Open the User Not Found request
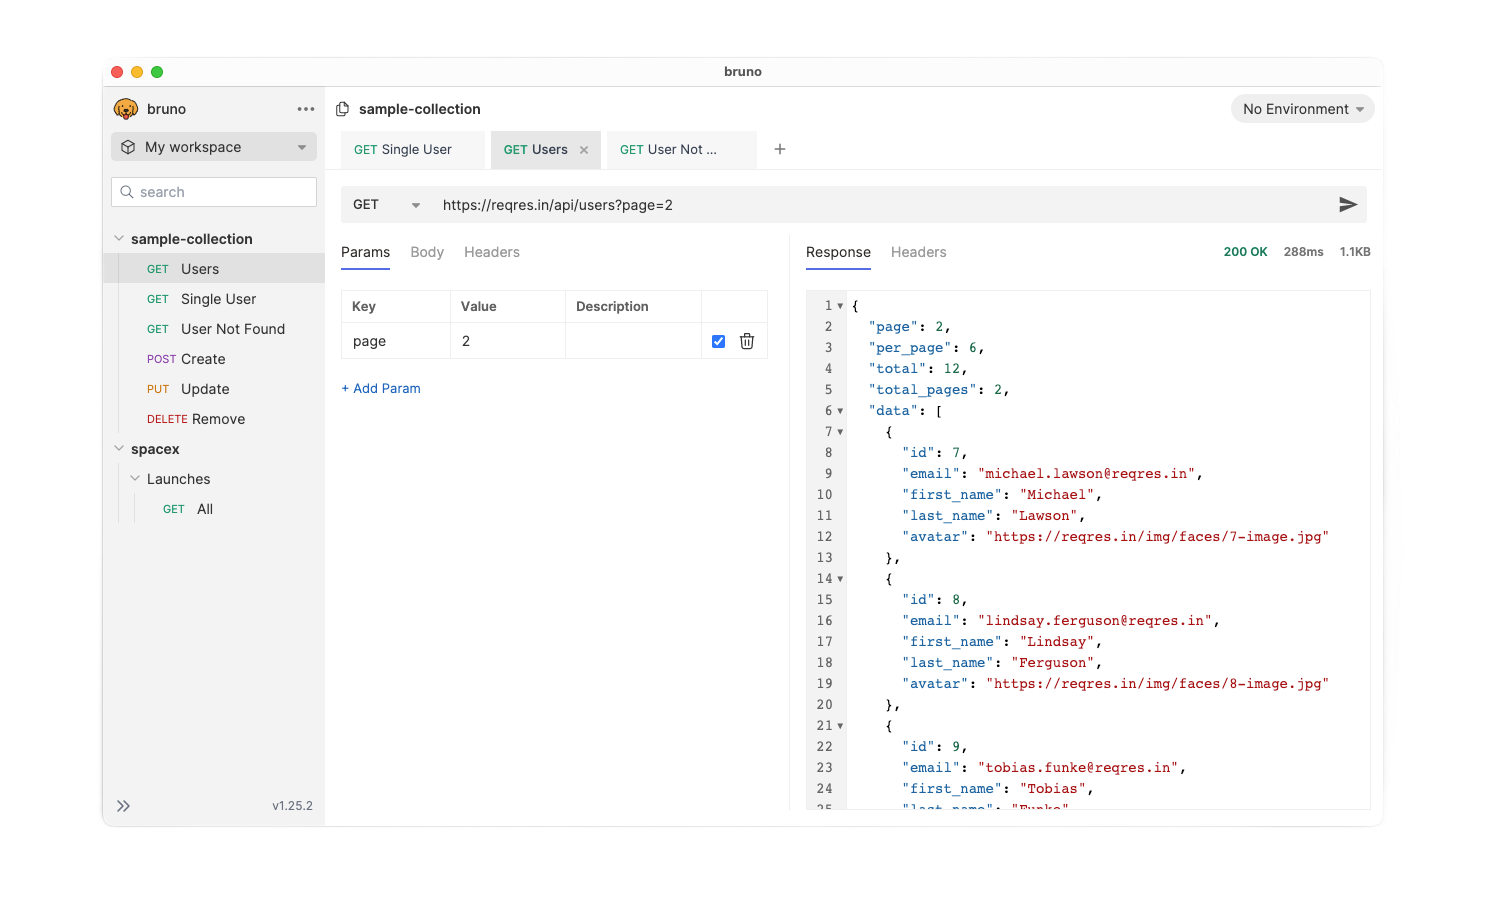1495x903 pixels. click(214, 329)
